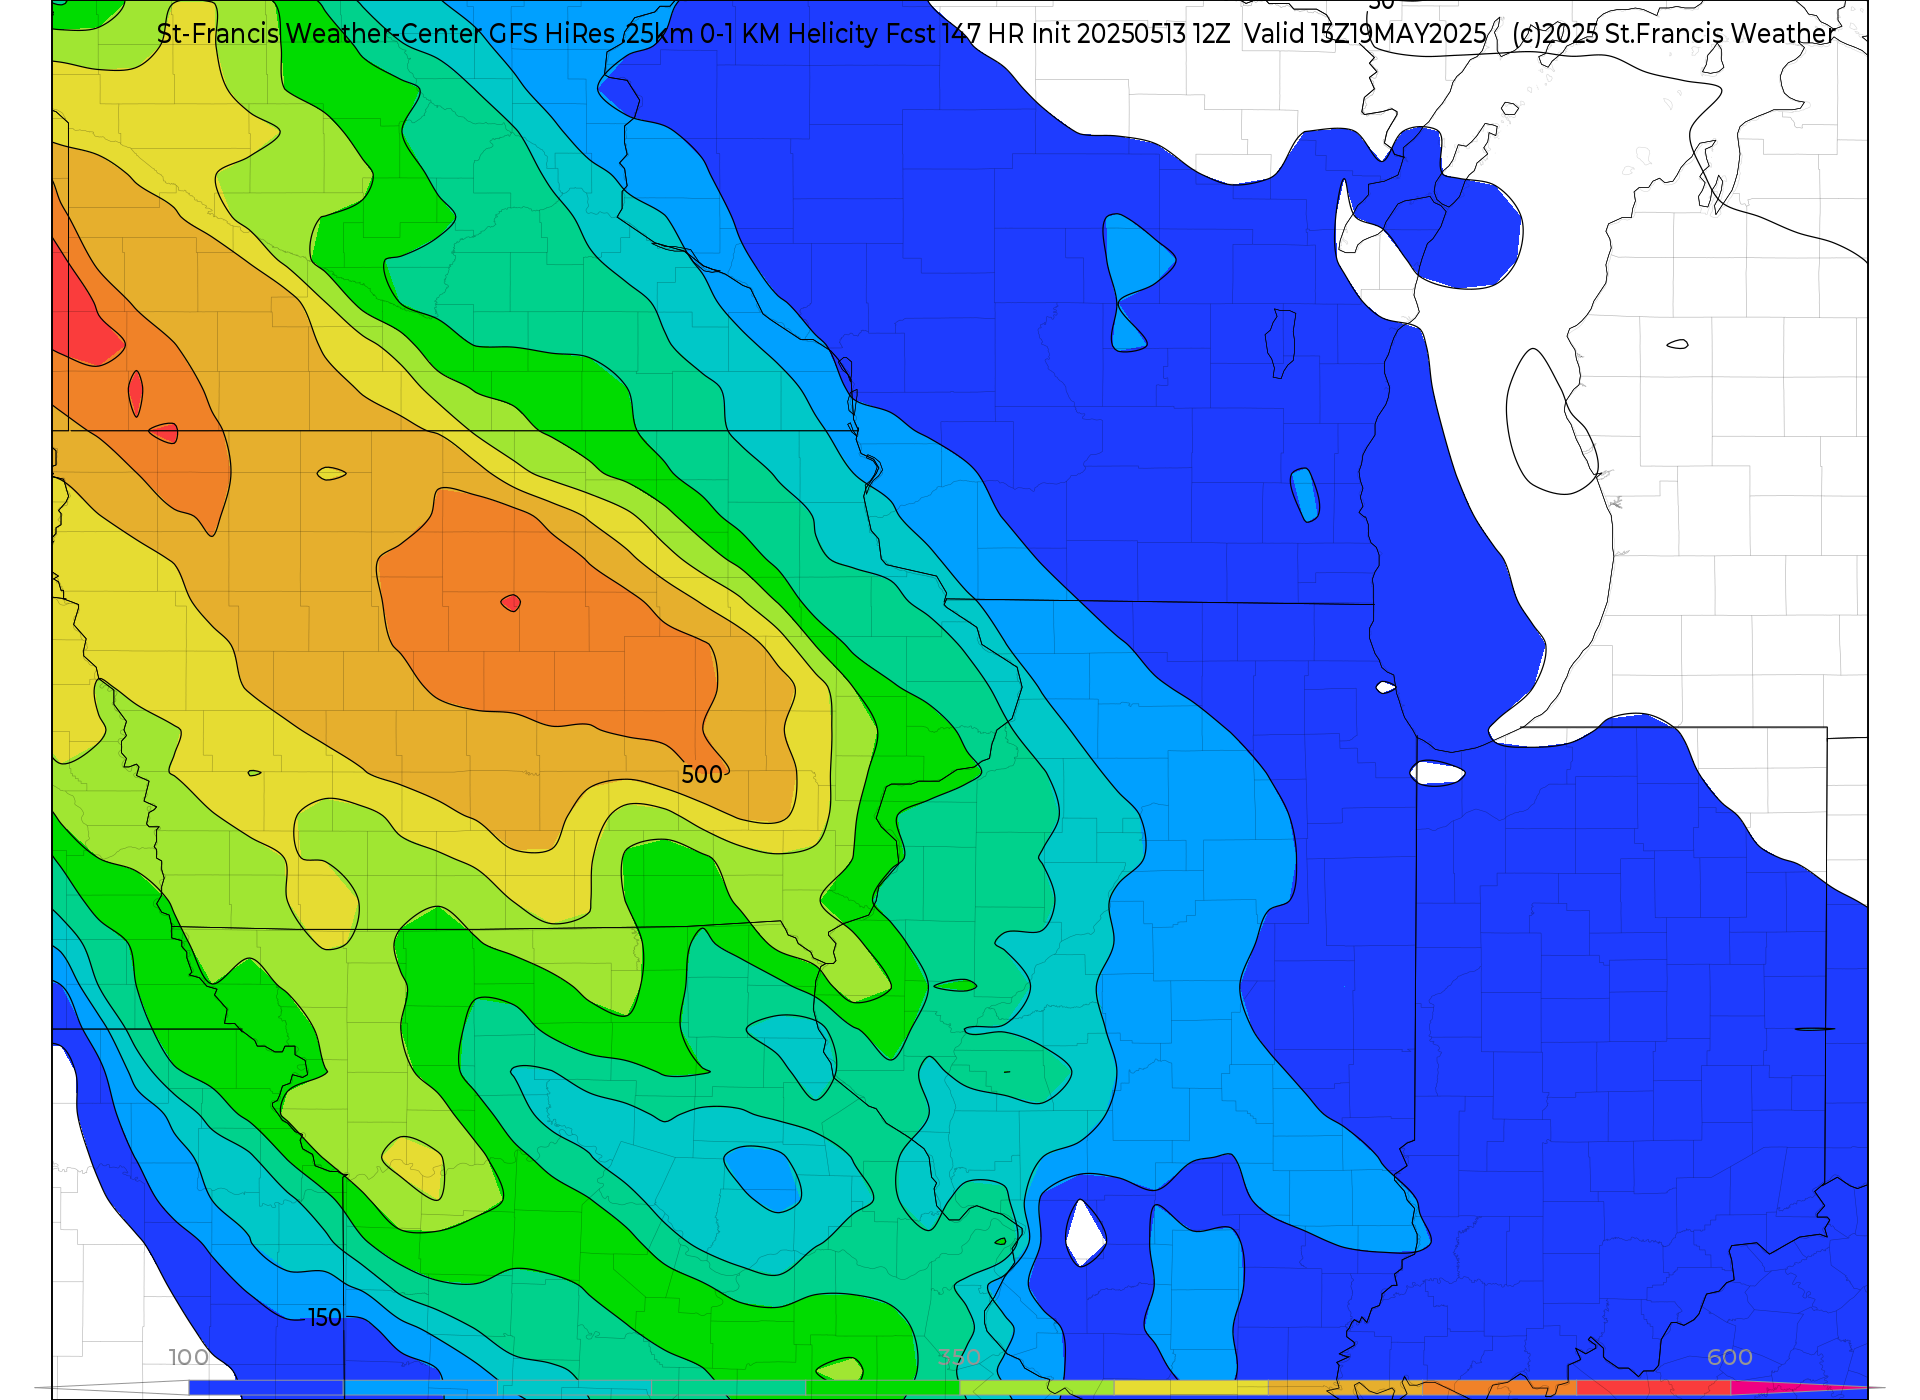Select the orange colorbar segment
Screen dimensions: 1920x1400
[1500, 1387]
